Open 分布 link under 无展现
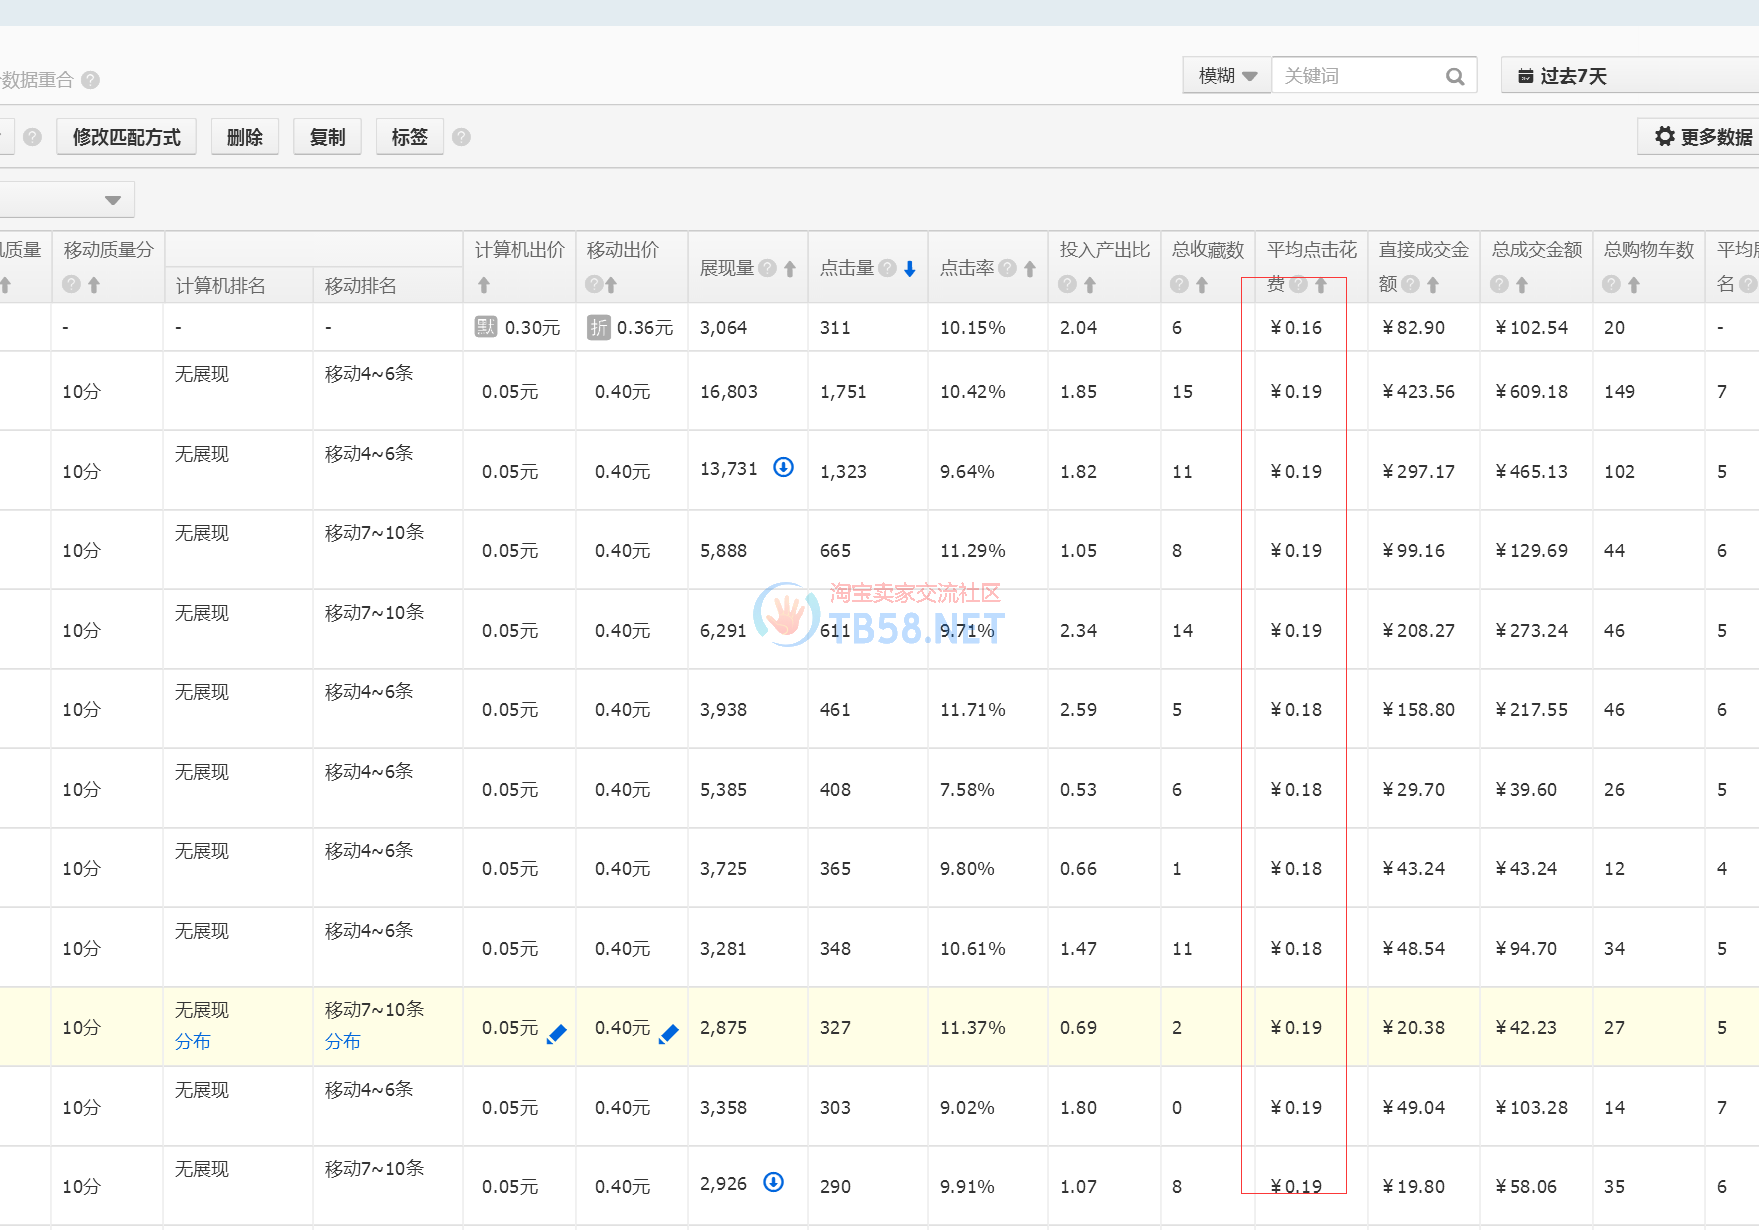1759x1230 pixels. coord(192,1041)
